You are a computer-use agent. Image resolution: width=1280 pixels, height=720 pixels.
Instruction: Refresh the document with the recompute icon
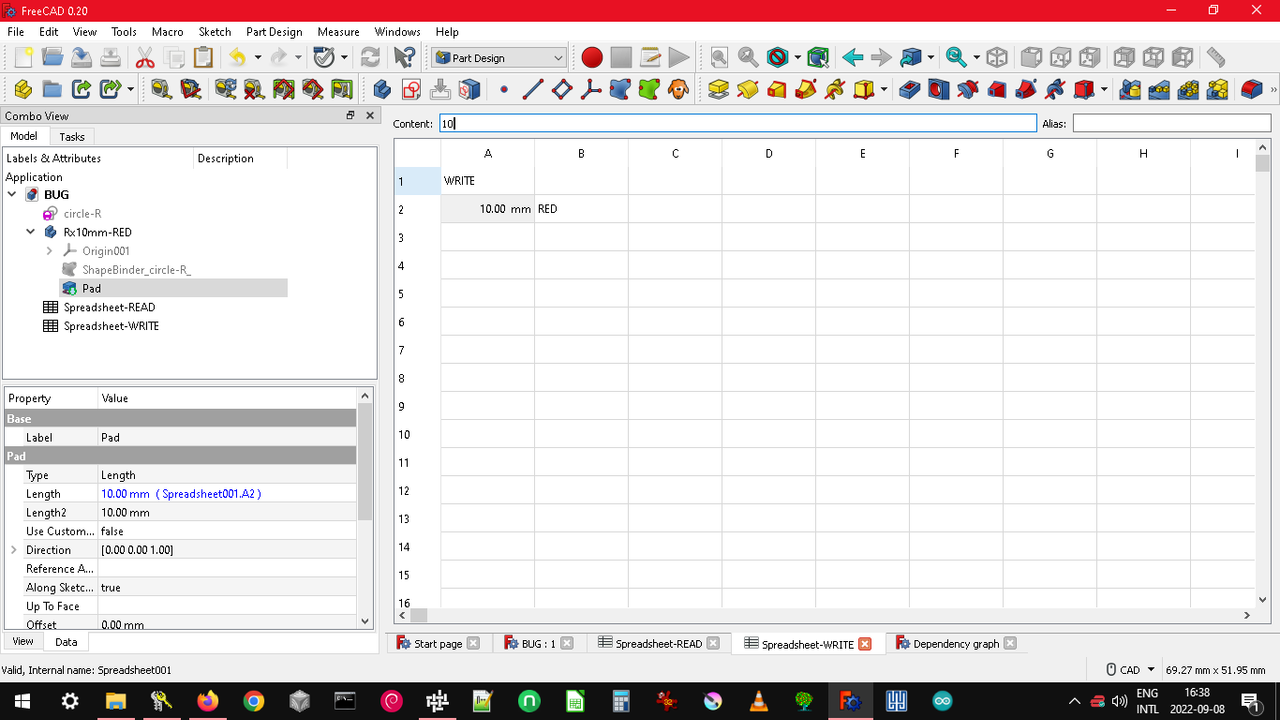point(370,57)
